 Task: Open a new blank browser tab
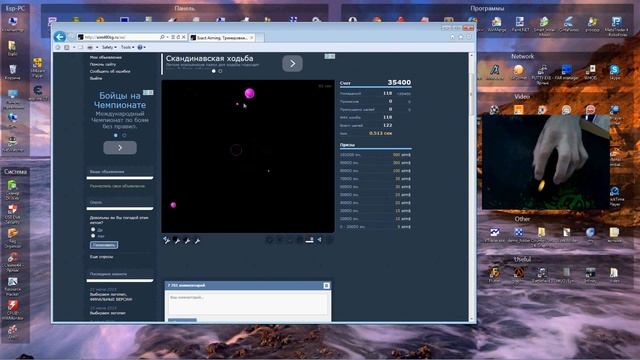coord(260,38)
